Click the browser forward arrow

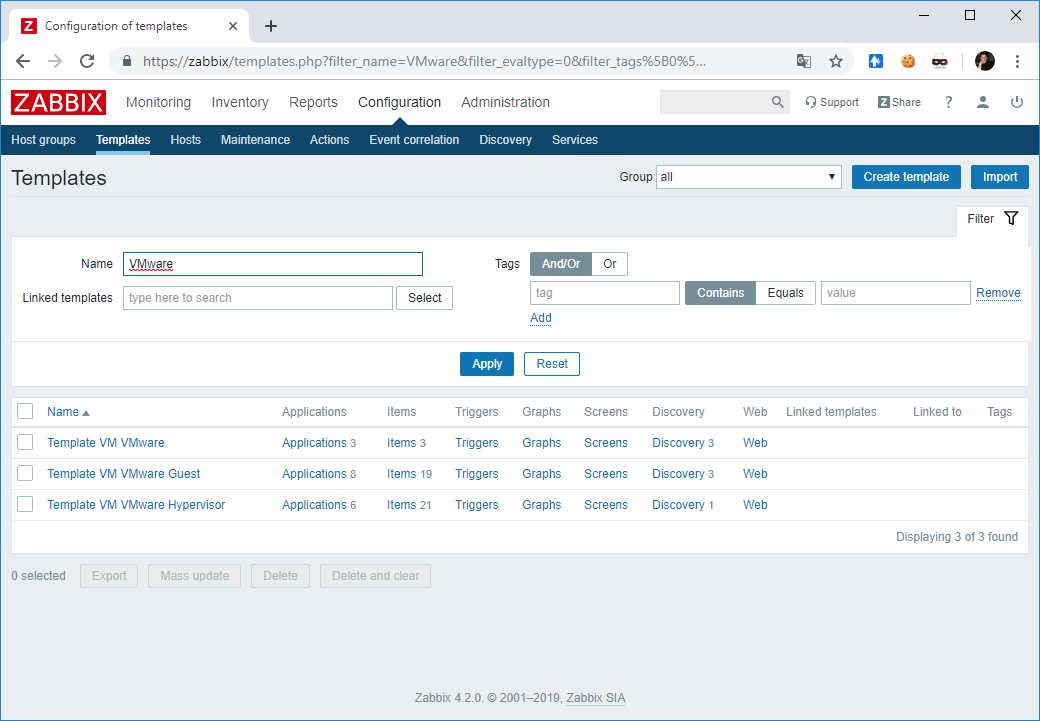tap(55, 62)
